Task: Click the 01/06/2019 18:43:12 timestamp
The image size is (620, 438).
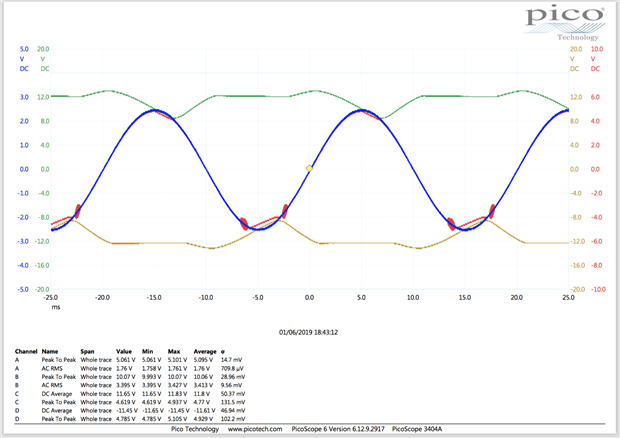Action: tap(309, 333)
